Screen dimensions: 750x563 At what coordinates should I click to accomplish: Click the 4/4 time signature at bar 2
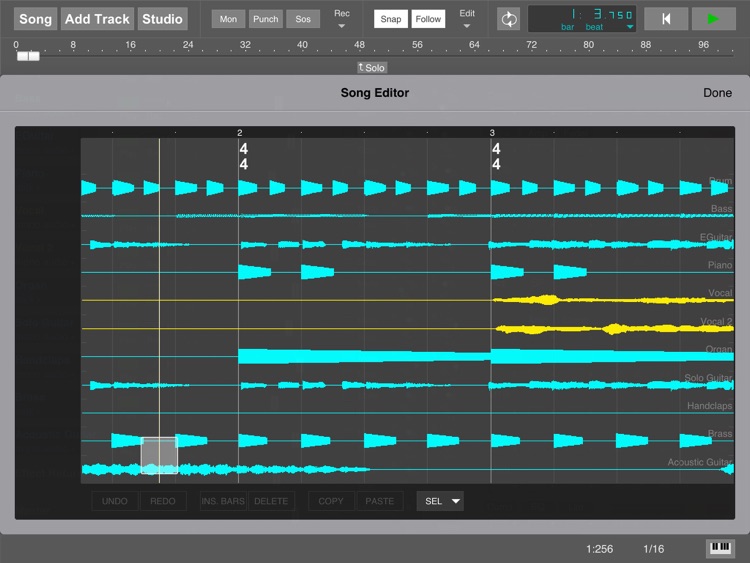click(244, 156)
